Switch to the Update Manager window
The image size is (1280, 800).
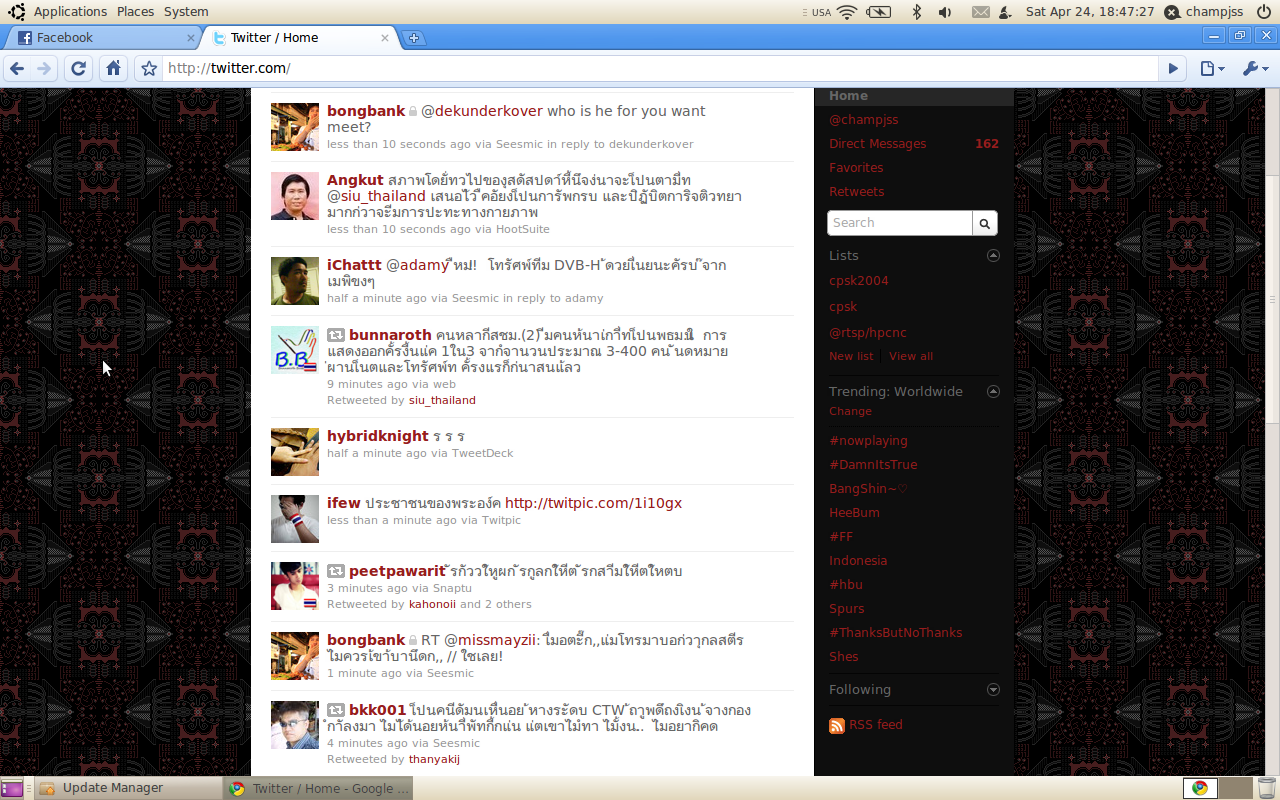129,788
